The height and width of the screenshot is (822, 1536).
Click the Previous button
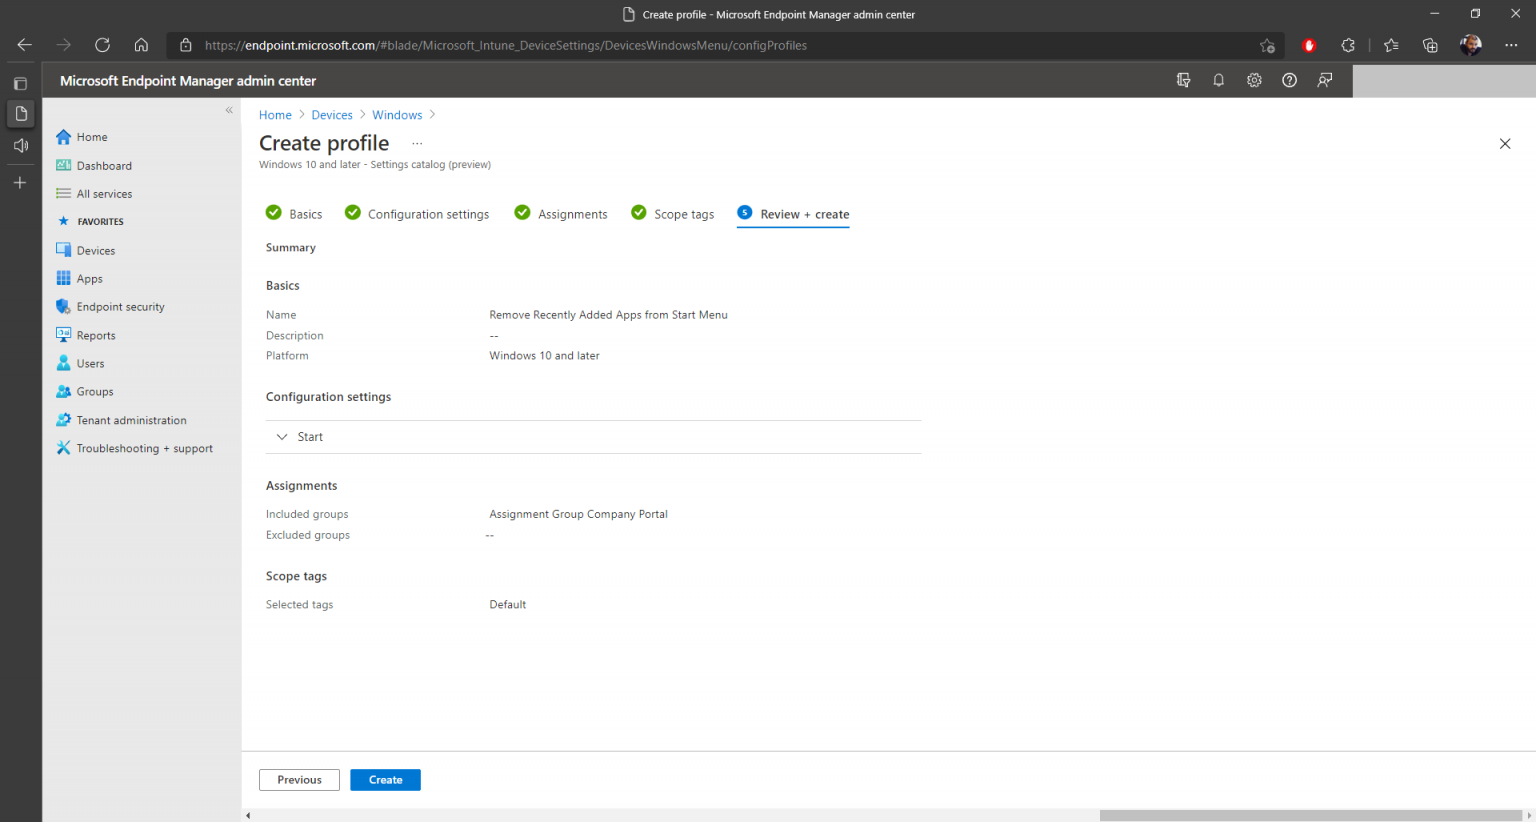[x=299, y=780]
